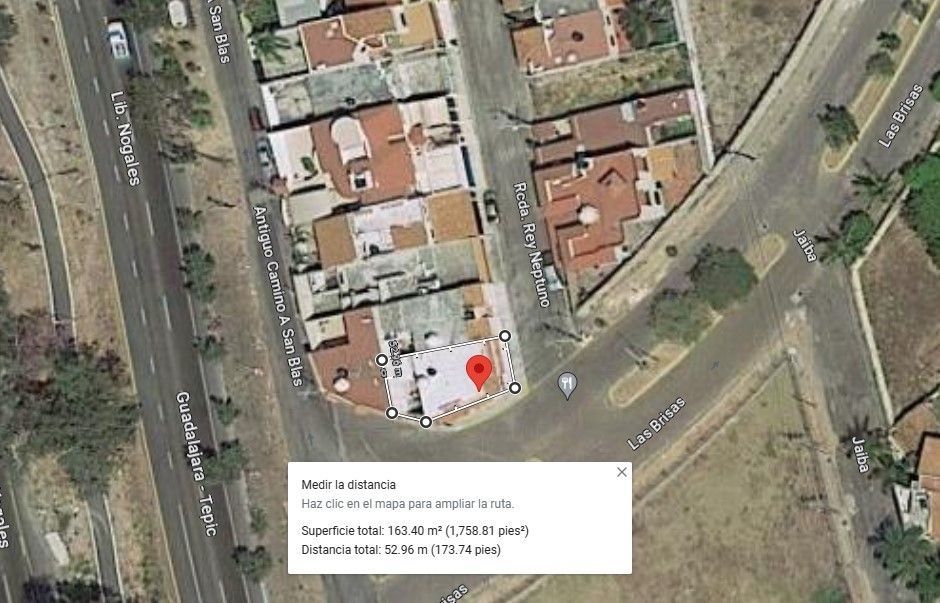Select the lowest measurement point on the polygon

(426, 422)
